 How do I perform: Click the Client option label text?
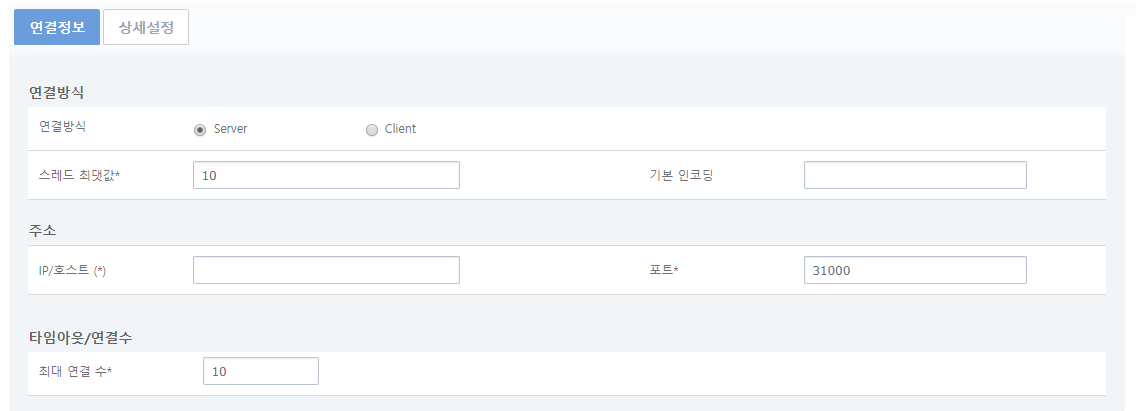(x=400, y=129)
